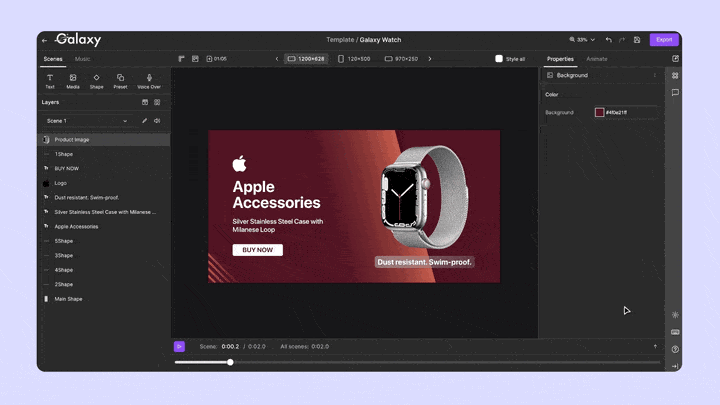This screenshot has height=405, width=720.
Task: Select the Logo layer
Action: click(x=104, y=183)
